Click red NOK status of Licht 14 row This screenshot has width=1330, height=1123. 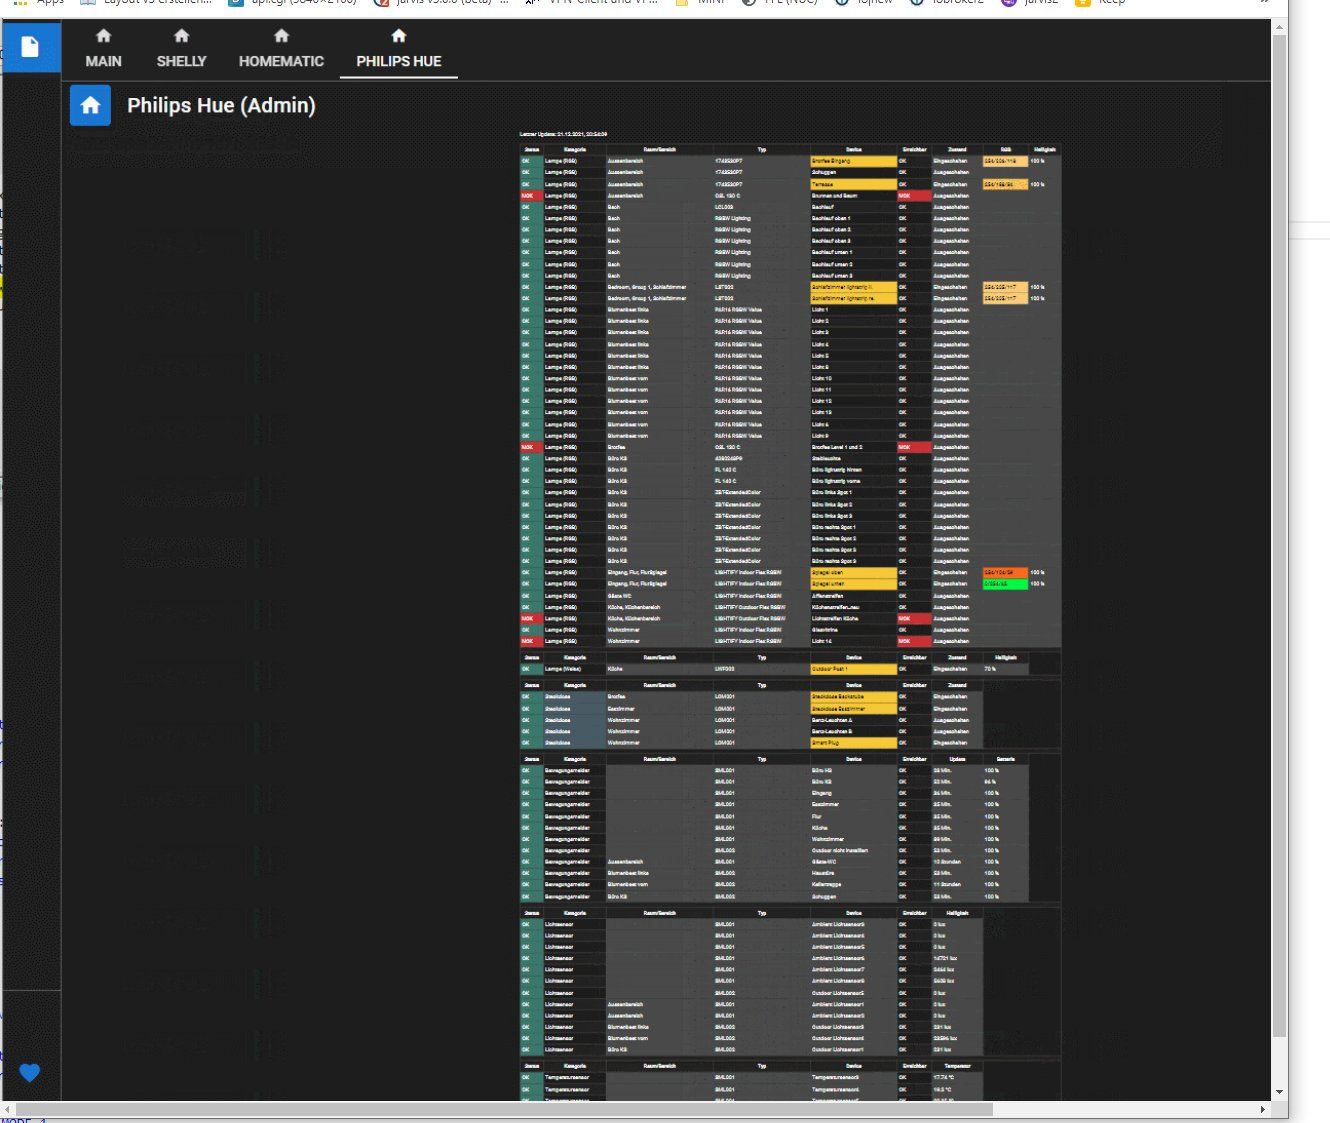coord(531,641)
